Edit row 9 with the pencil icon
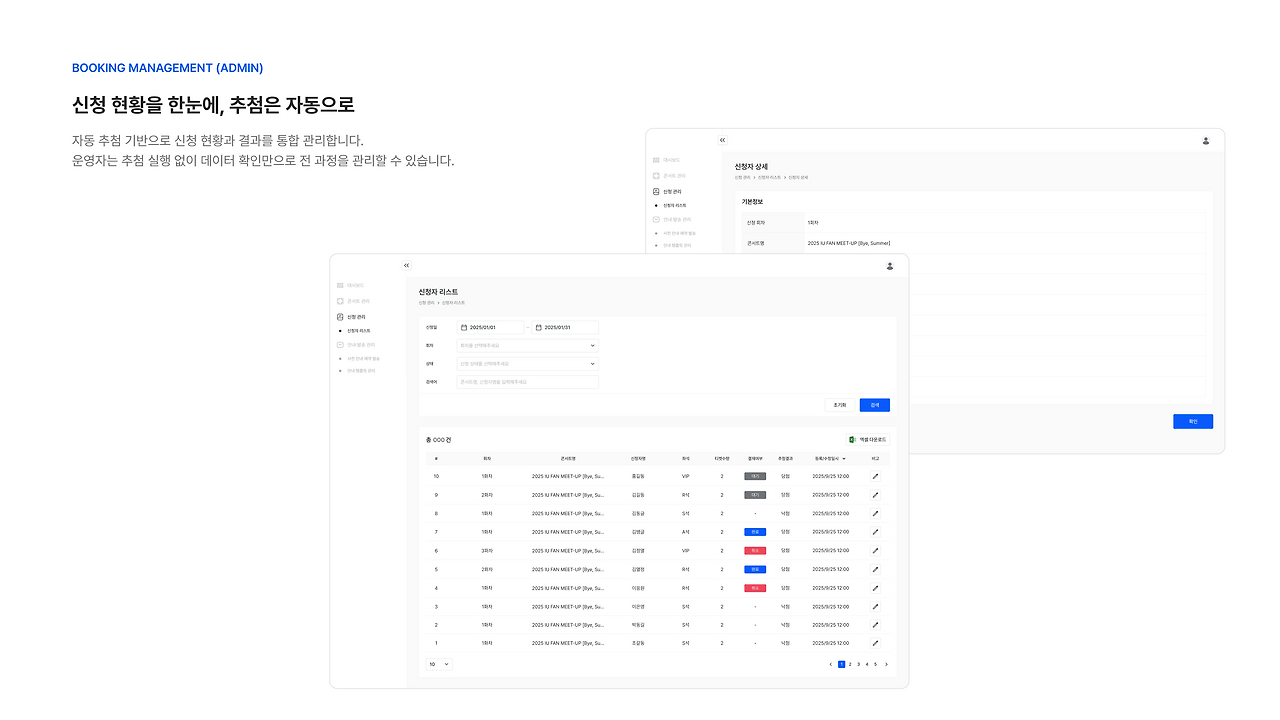This screenshot has height=720, width=1280. pyautogui.click(x=876, y=494)
